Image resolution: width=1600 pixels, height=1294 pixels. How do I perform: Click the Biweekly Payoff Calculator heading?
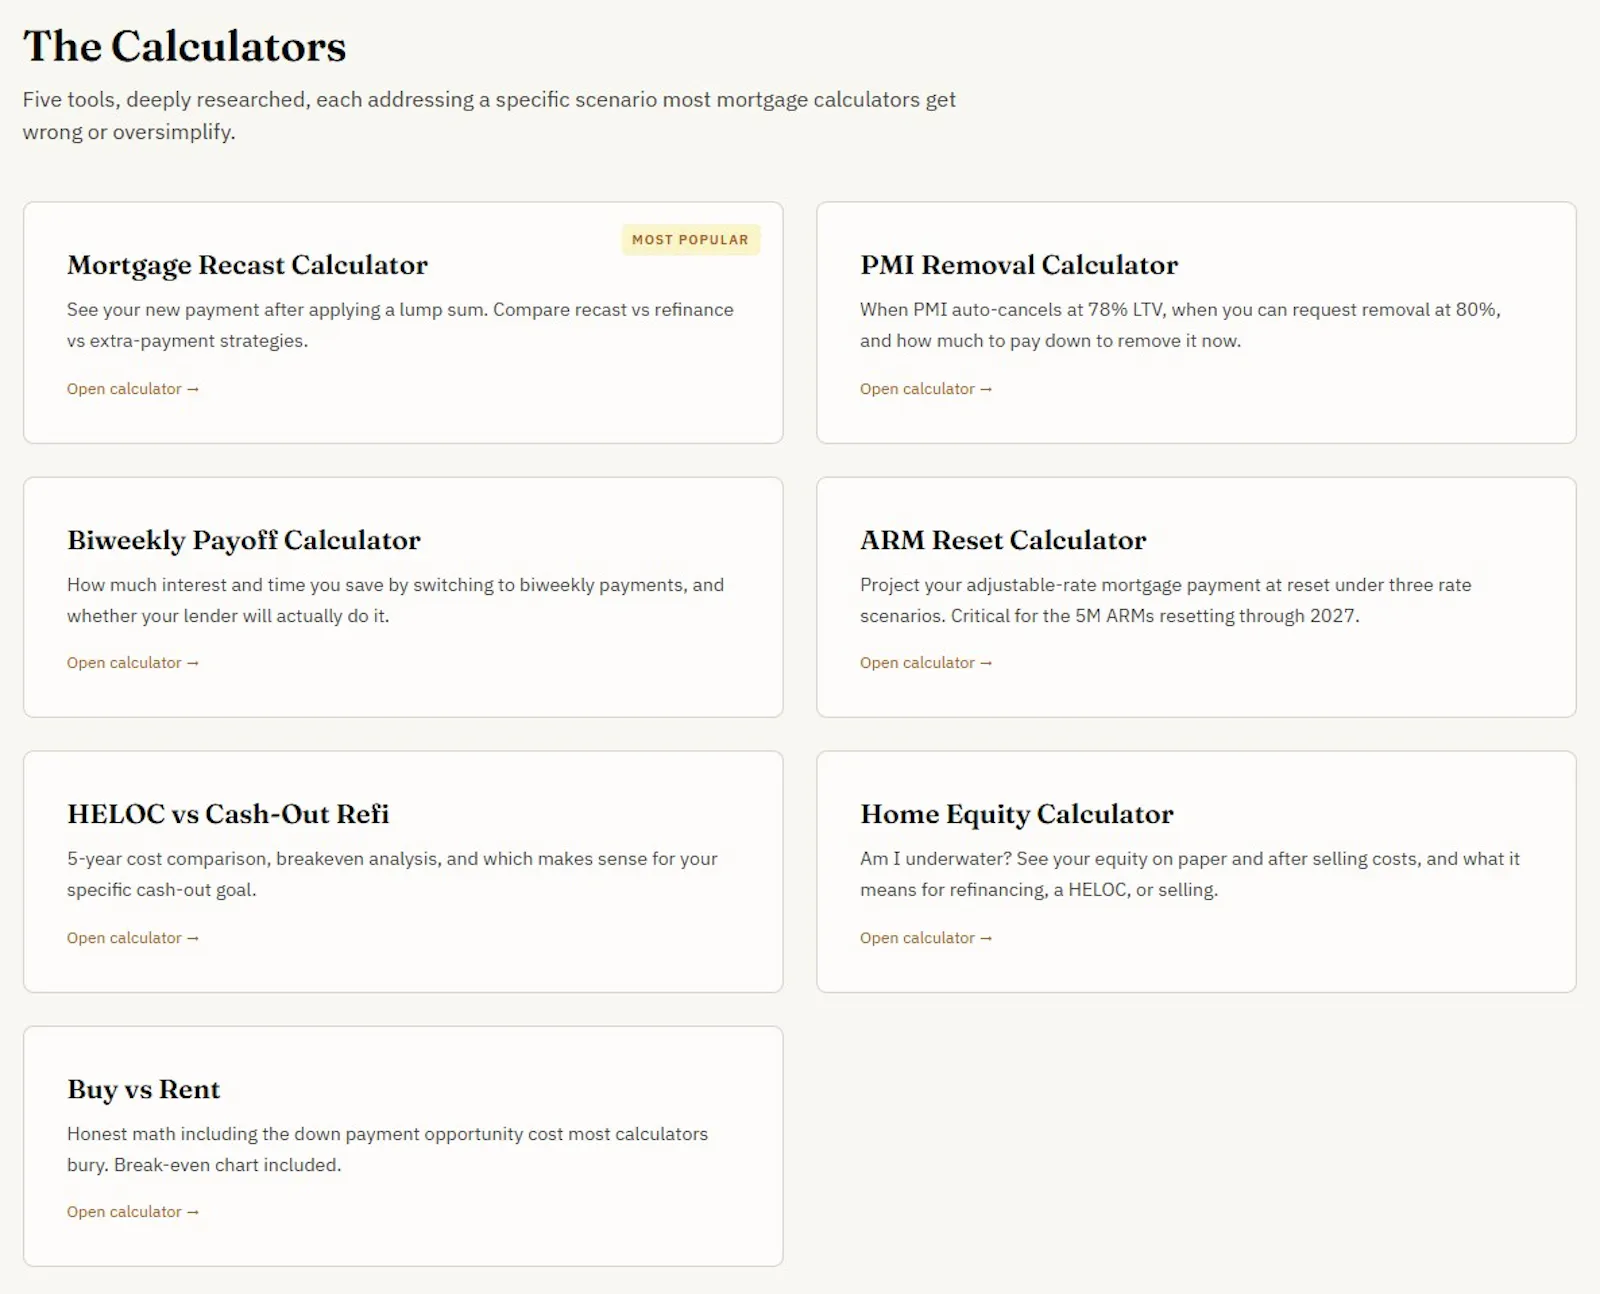tap(244, 540)
